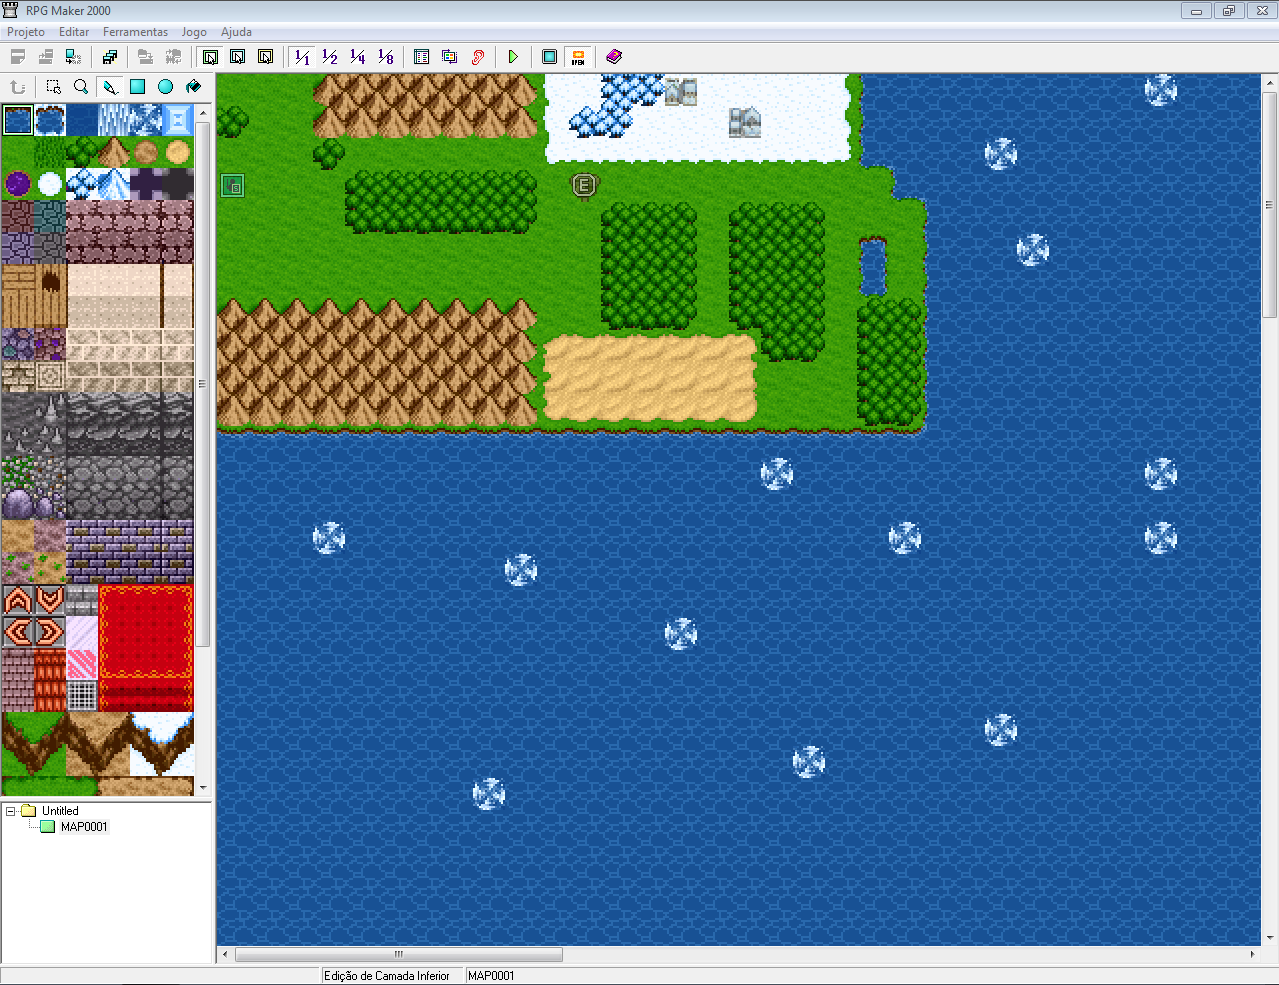This screenshot has width=1279, height=985.
Task: Pick the orange up-arrow tile
Action: coord(18,600)
